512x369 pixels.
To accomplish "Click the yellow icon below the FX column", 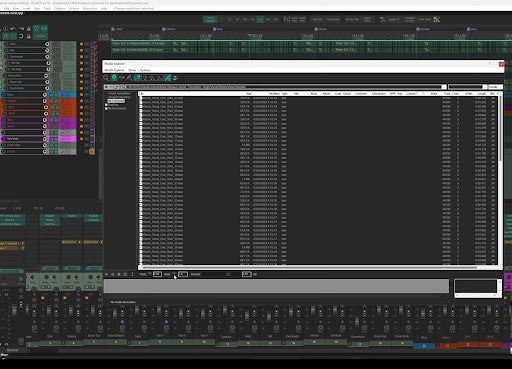I will coord(92,152).
